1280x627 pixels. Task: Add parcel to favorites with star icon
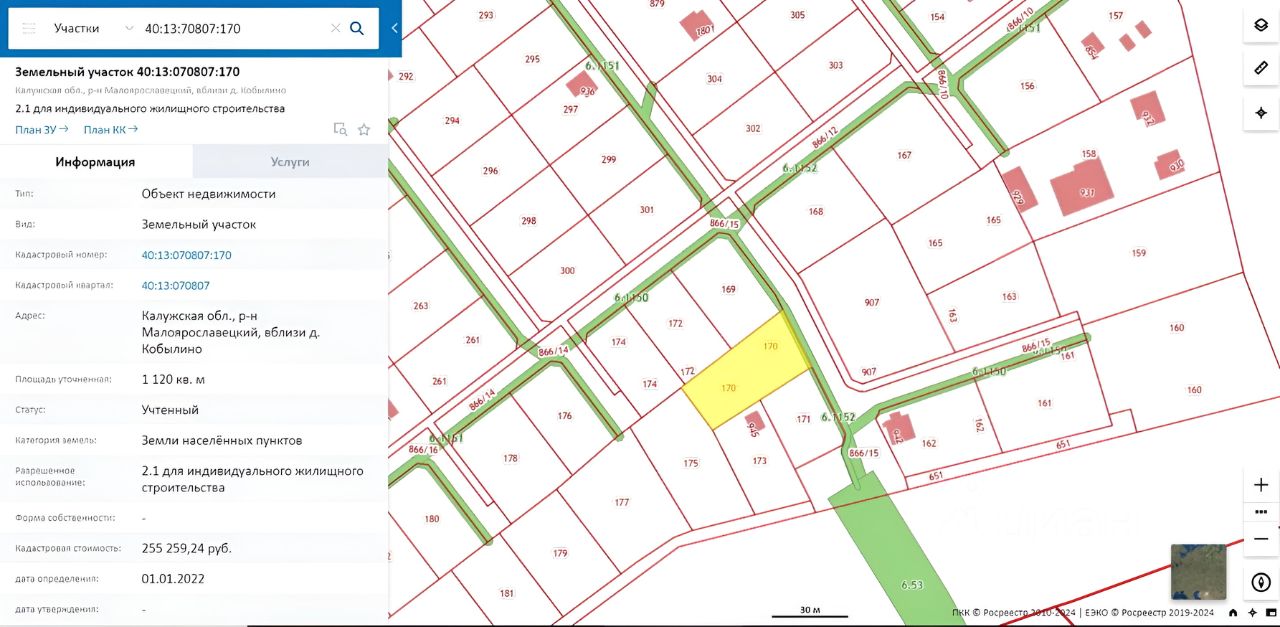tap(364, 129)
